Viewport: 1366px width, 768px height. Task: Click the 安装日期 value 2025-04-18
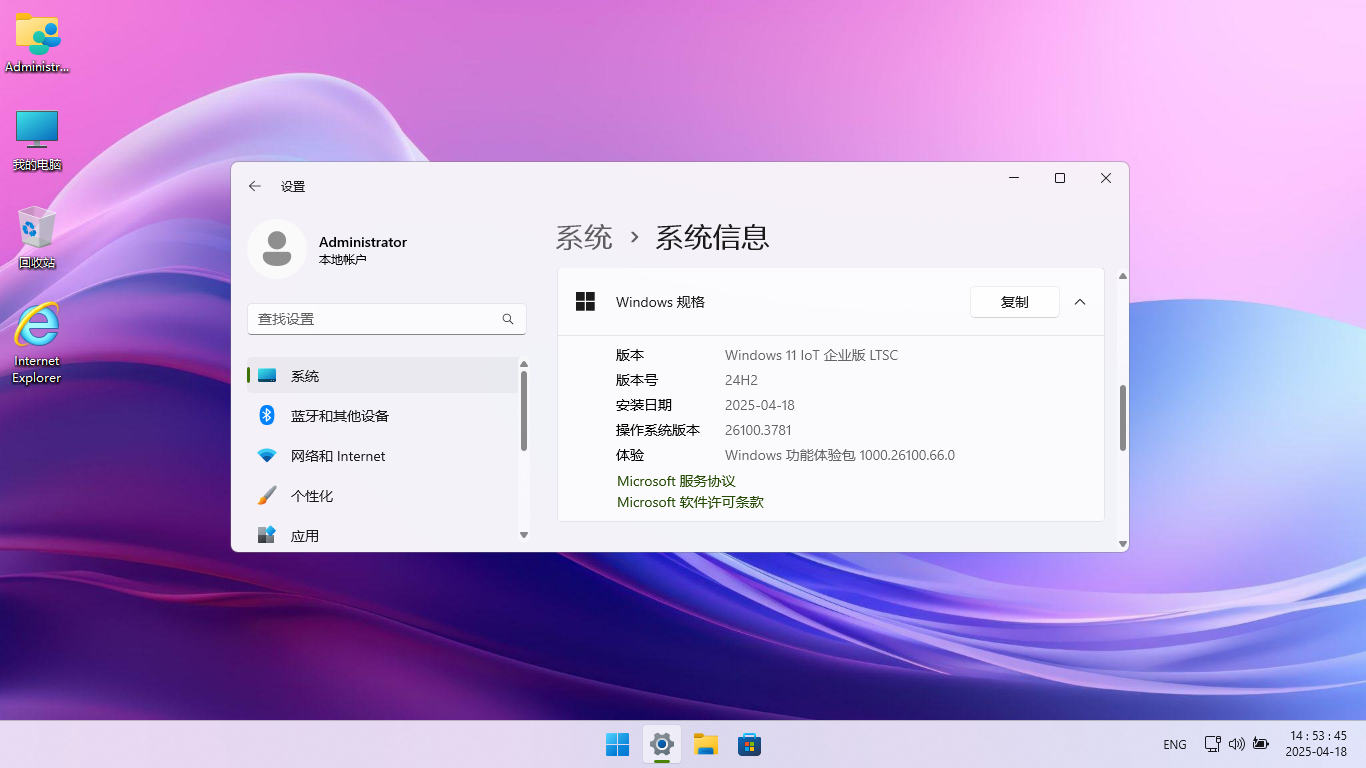click(760, 405)
